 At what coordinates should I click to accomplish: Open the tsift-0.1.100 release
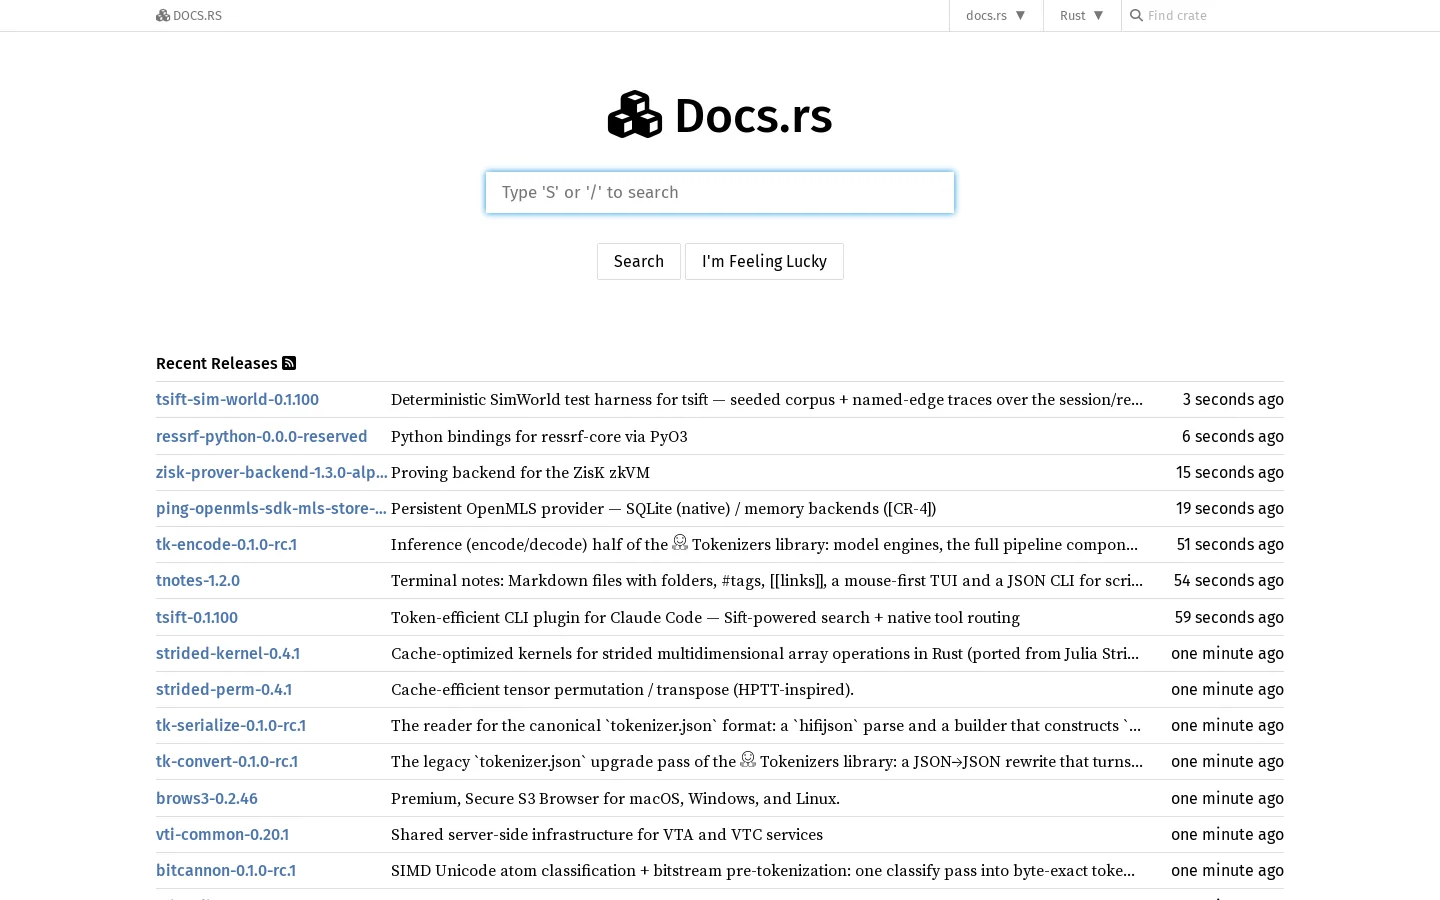pos(197,617)
